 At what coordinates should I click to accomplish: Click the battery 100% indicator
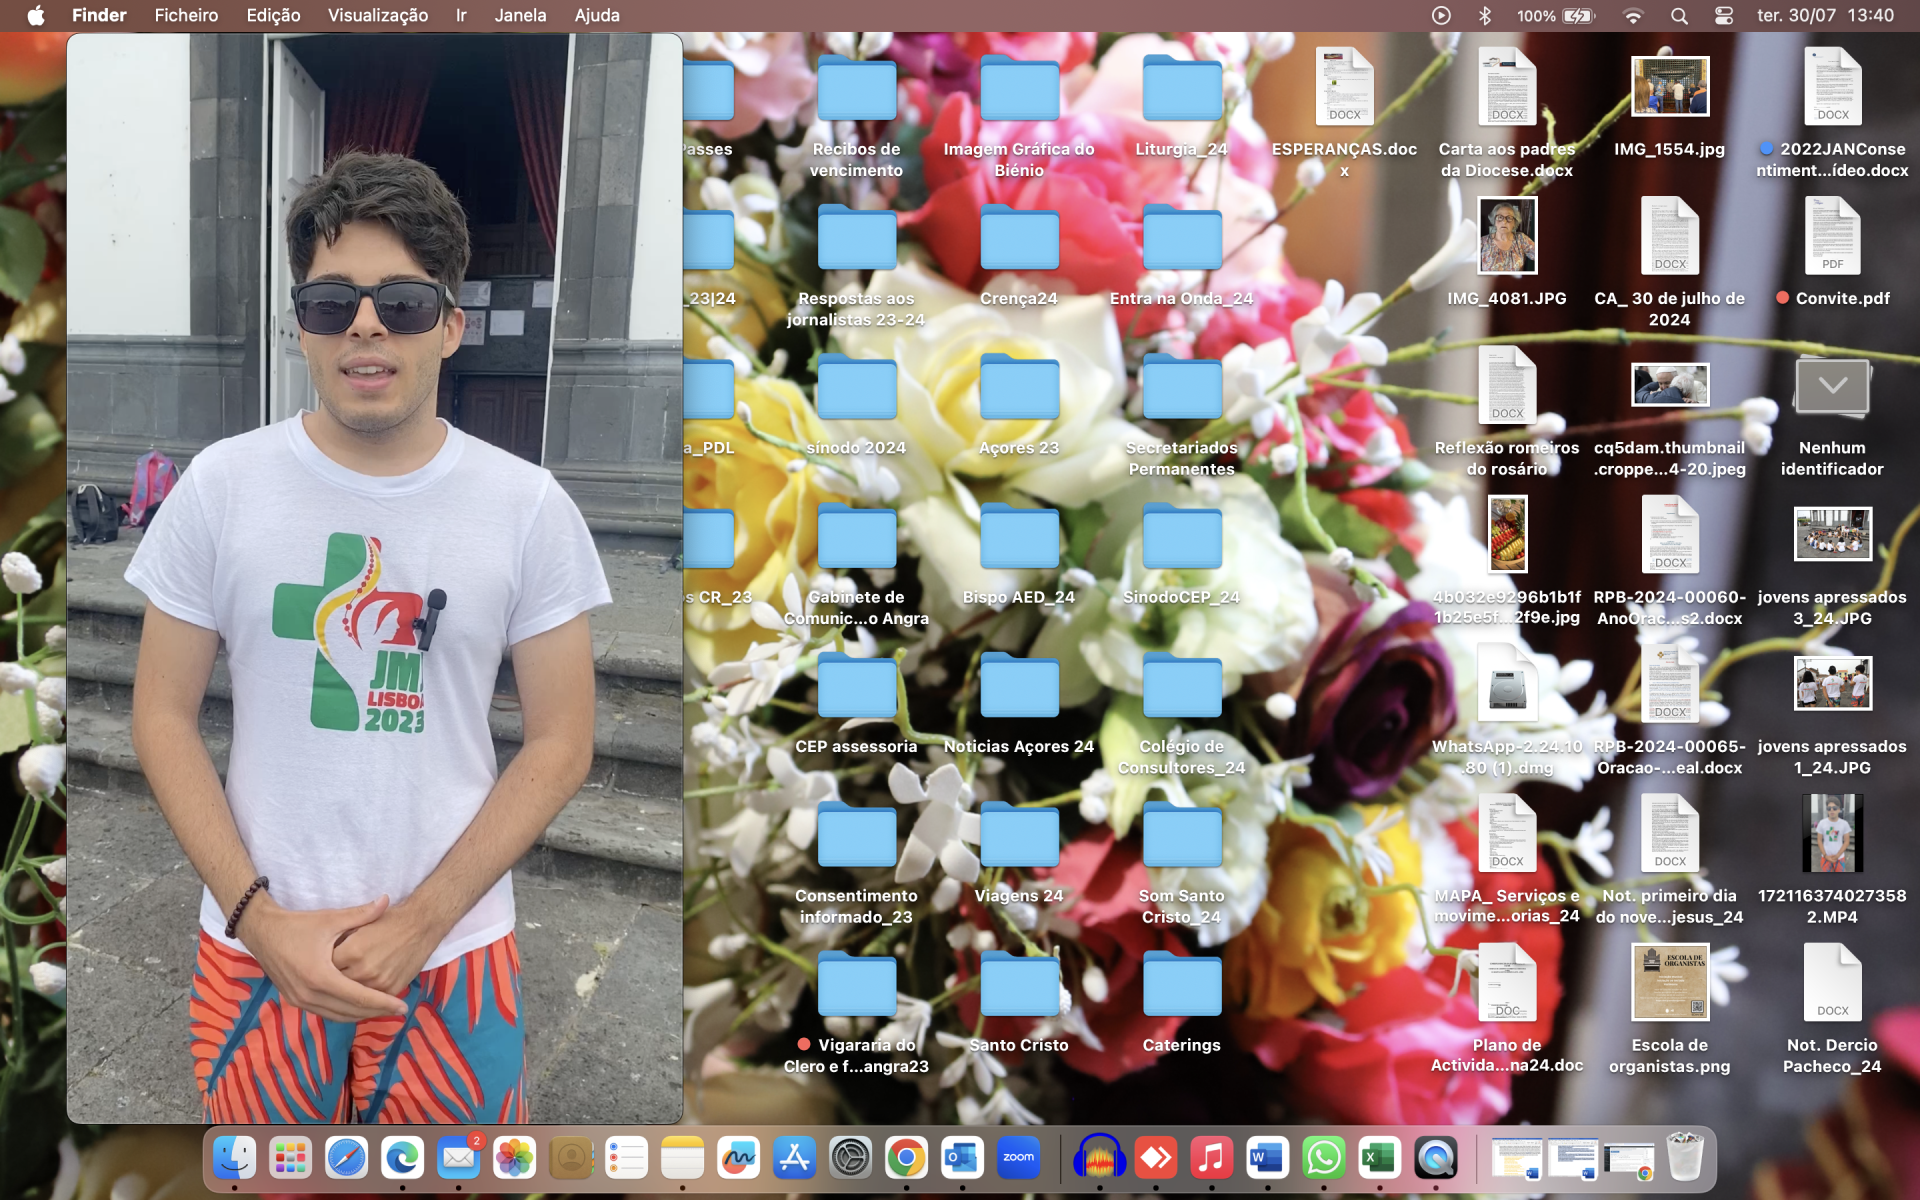1556,15
